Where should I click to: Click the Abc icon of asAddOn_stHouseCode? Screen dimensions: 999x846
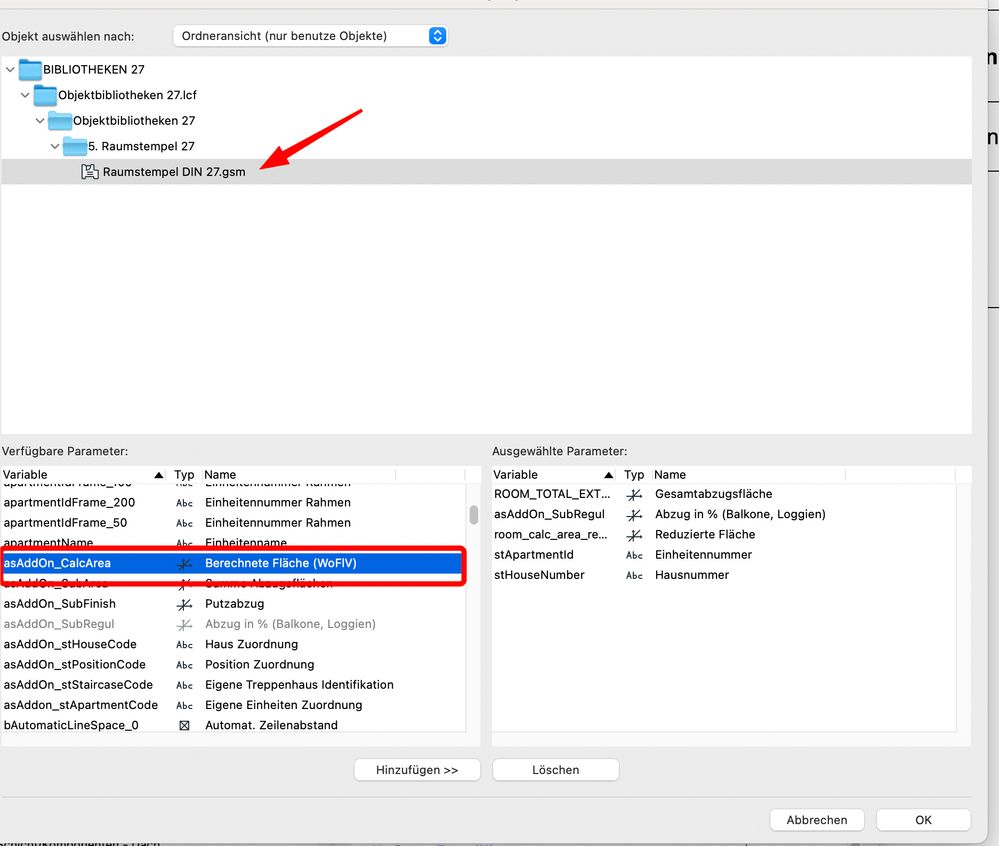184,645
